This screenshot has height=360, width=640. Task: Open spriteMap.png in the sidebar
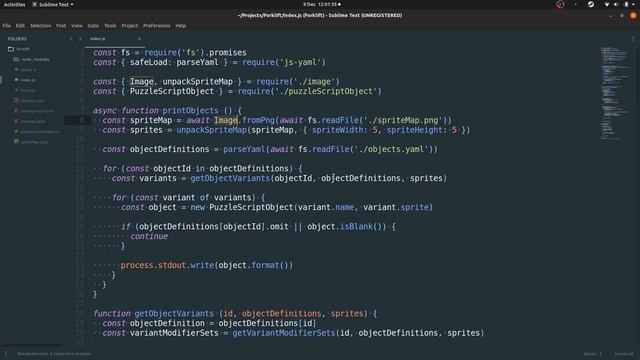click(34, 142)
